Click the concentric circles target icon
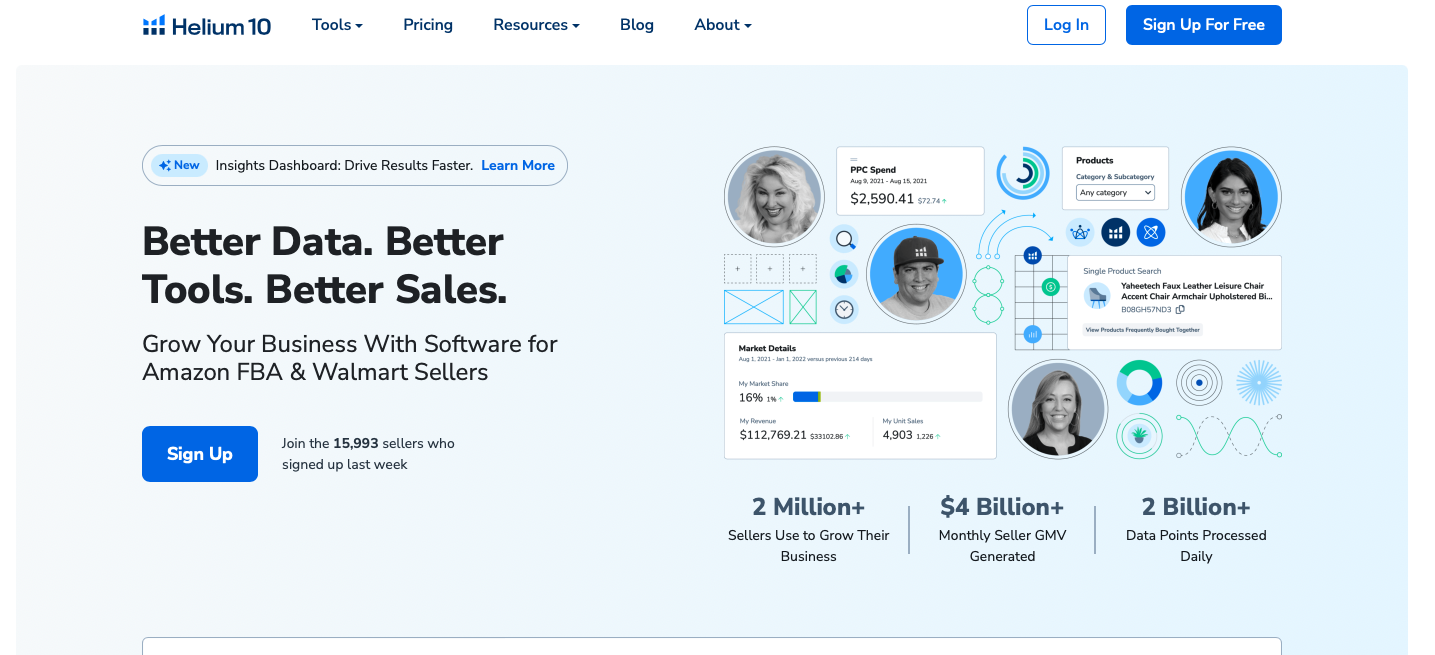The width and height of the screenshot is (1435, 655). coord(1199,383)
